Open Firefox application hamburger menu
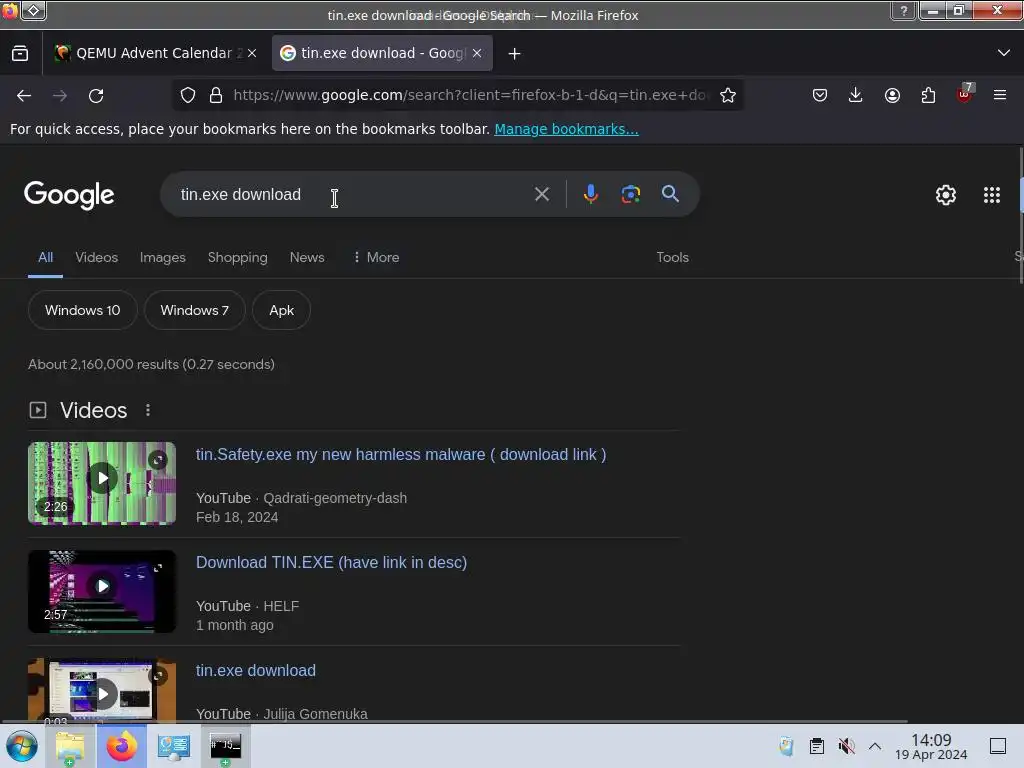 click(x=1000, y=95)
